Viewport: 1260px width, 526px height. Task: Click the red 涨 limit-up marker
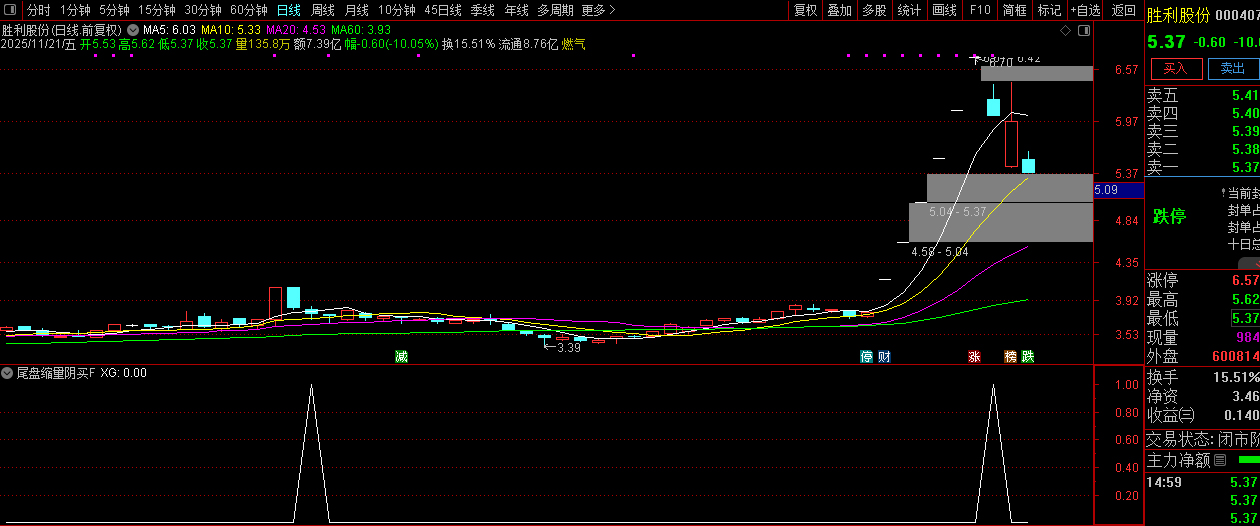(x=974, y=356)
